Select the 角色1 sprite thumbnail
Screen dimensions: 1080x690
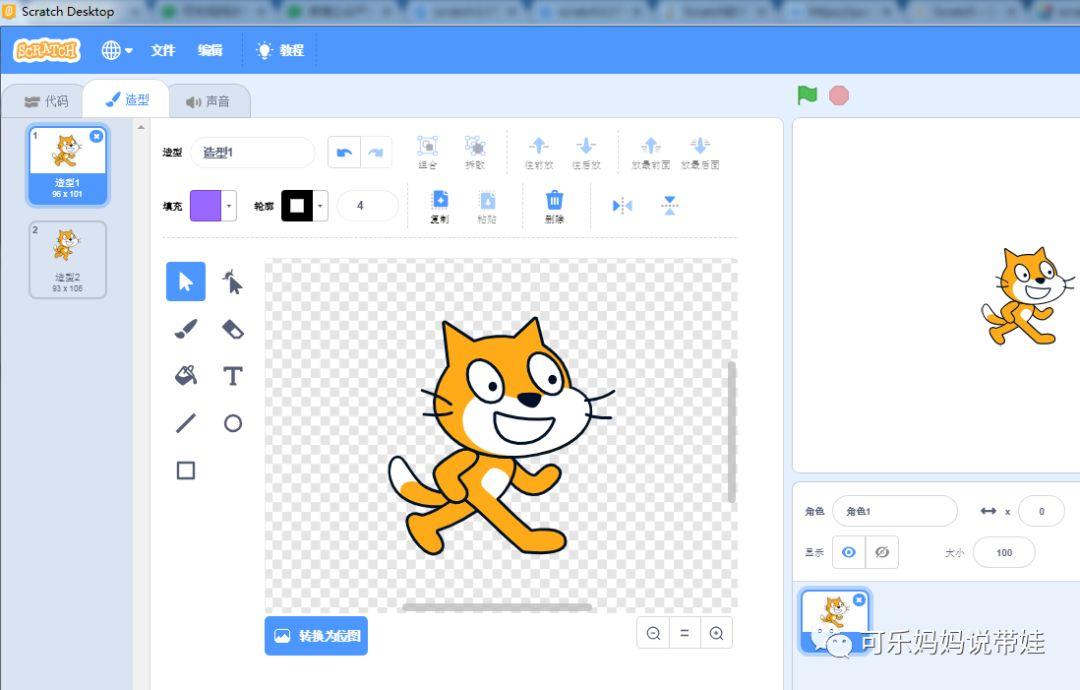tap(835, 620)
